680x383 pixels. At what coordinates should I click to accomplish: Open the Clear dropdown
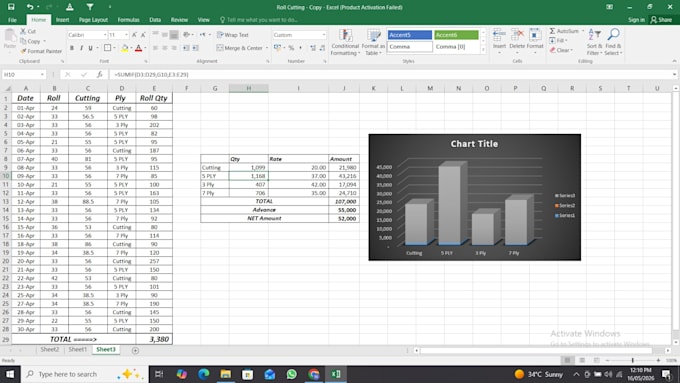tap(561, 50)
